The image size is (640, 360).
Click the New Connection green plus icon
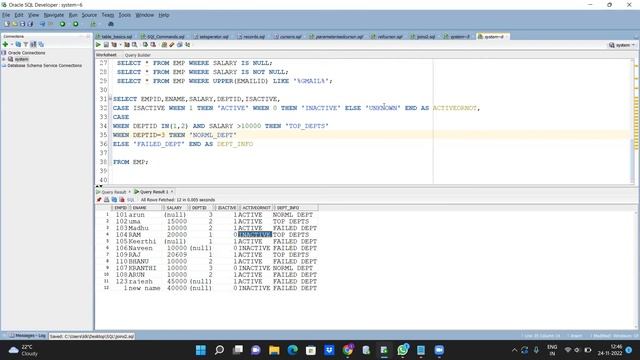tap(5, 44)
